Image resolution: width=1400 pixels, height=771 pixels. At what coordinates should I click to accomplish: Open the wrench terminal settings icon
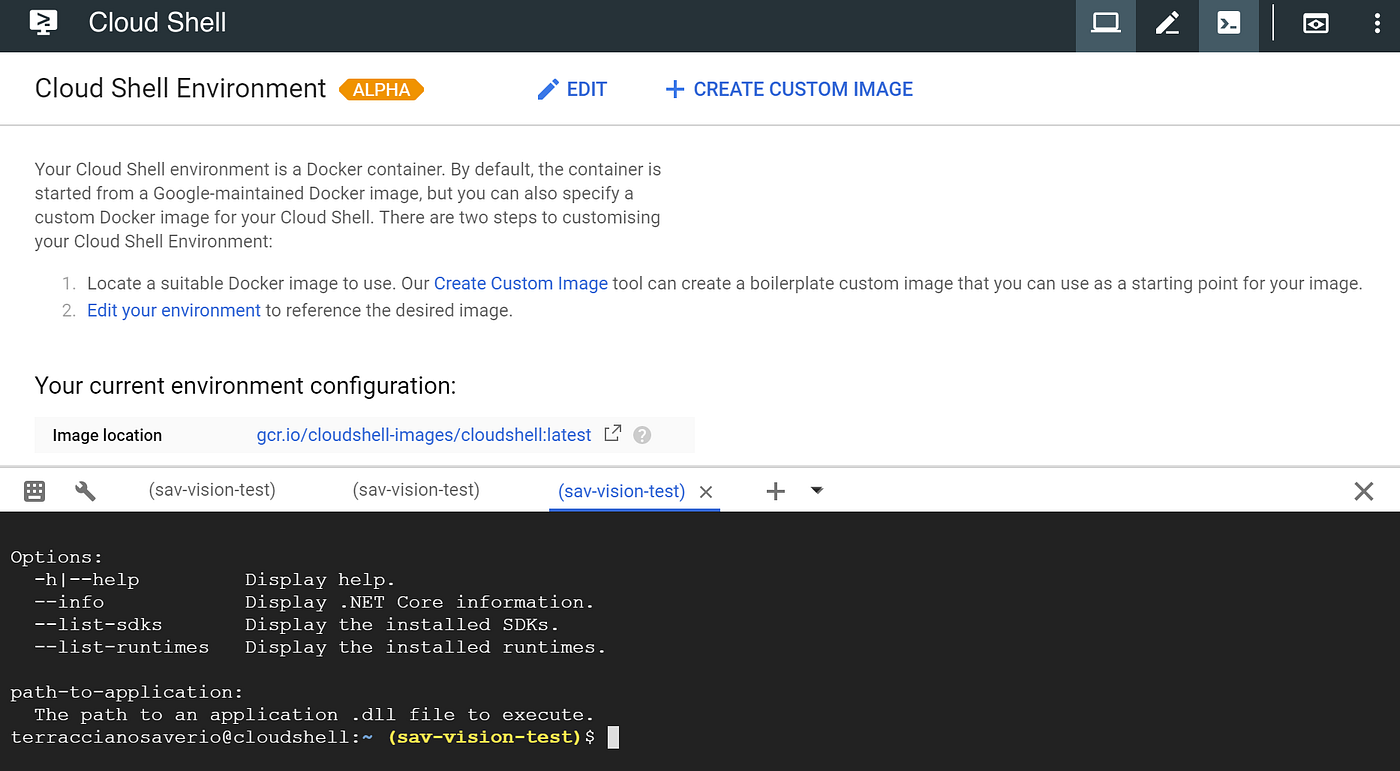click(x=85, y=490)
